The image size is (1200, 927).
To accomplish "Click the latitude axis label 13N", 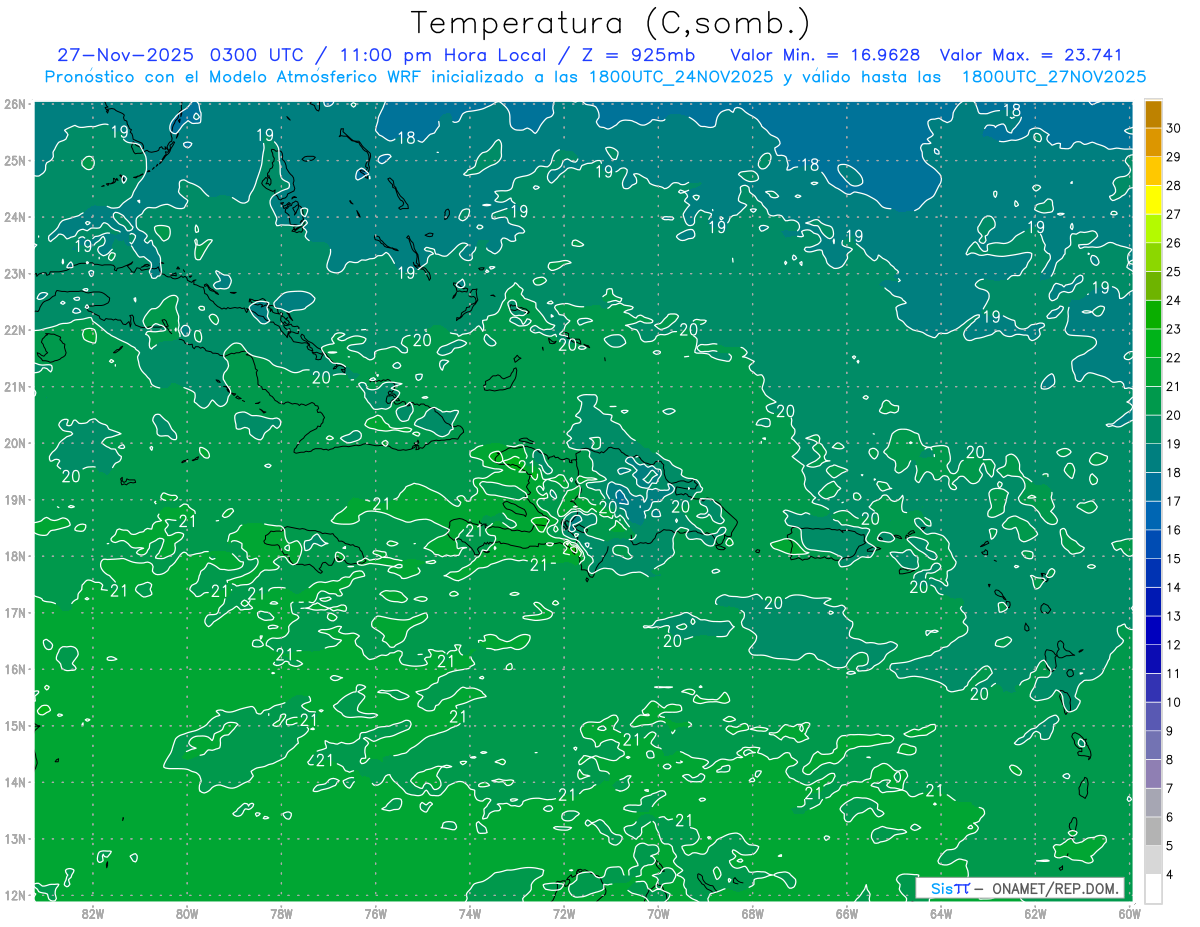I will pos(15,839).
